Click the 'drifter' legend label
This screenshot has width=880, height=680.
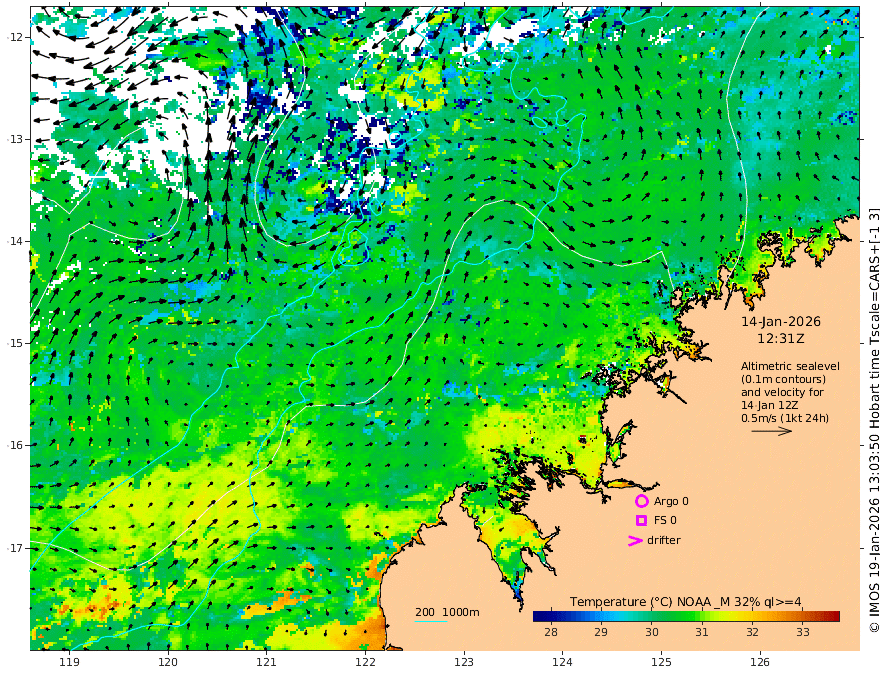pyautogui.click(x=664, y=540)
